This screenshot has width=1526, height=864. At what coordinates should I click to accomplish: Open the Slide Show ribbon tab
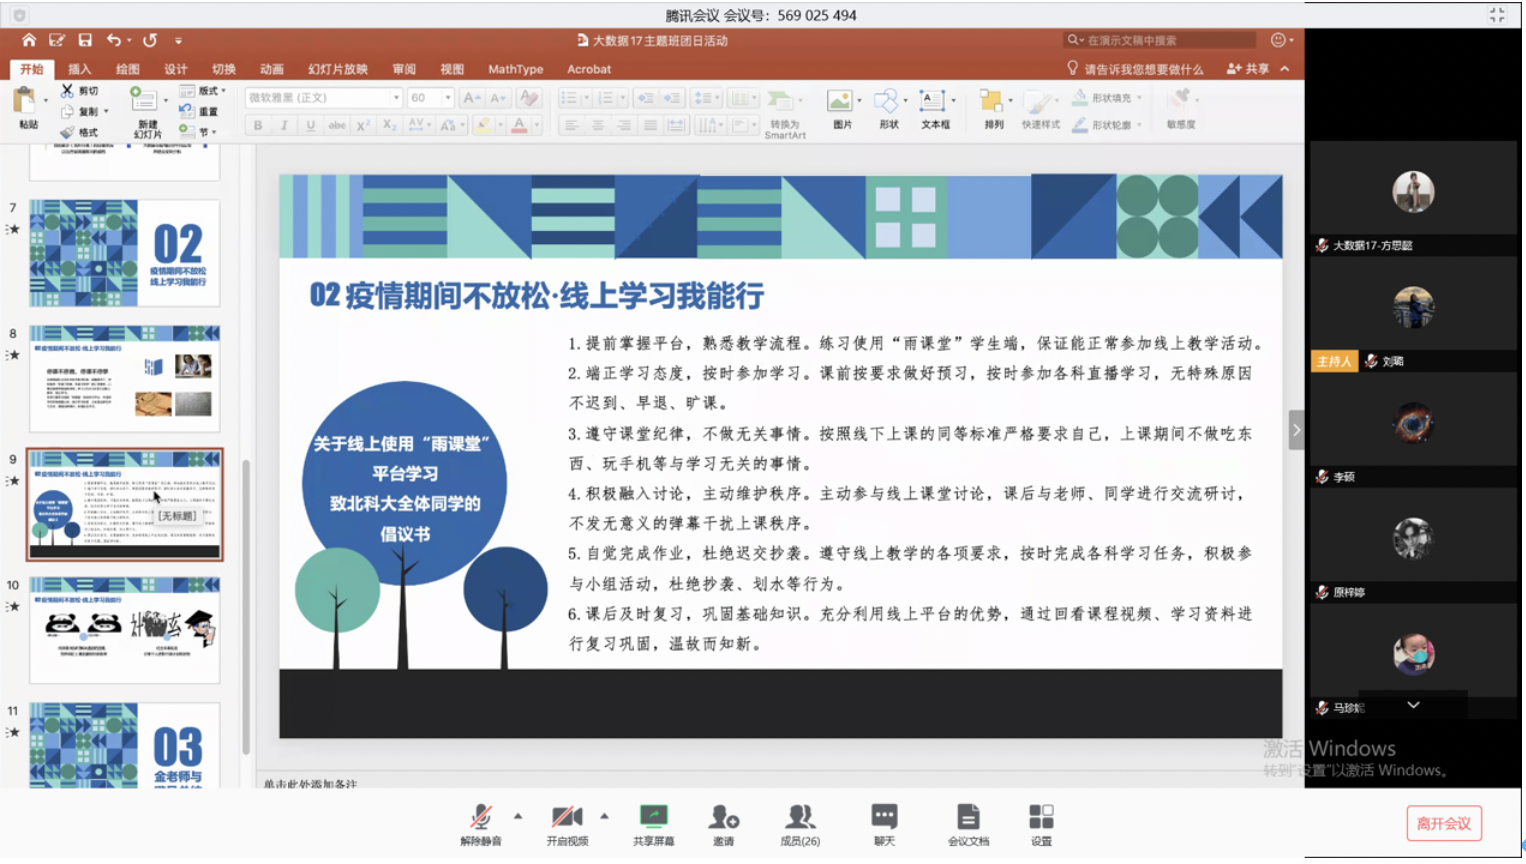pos(338,69)
